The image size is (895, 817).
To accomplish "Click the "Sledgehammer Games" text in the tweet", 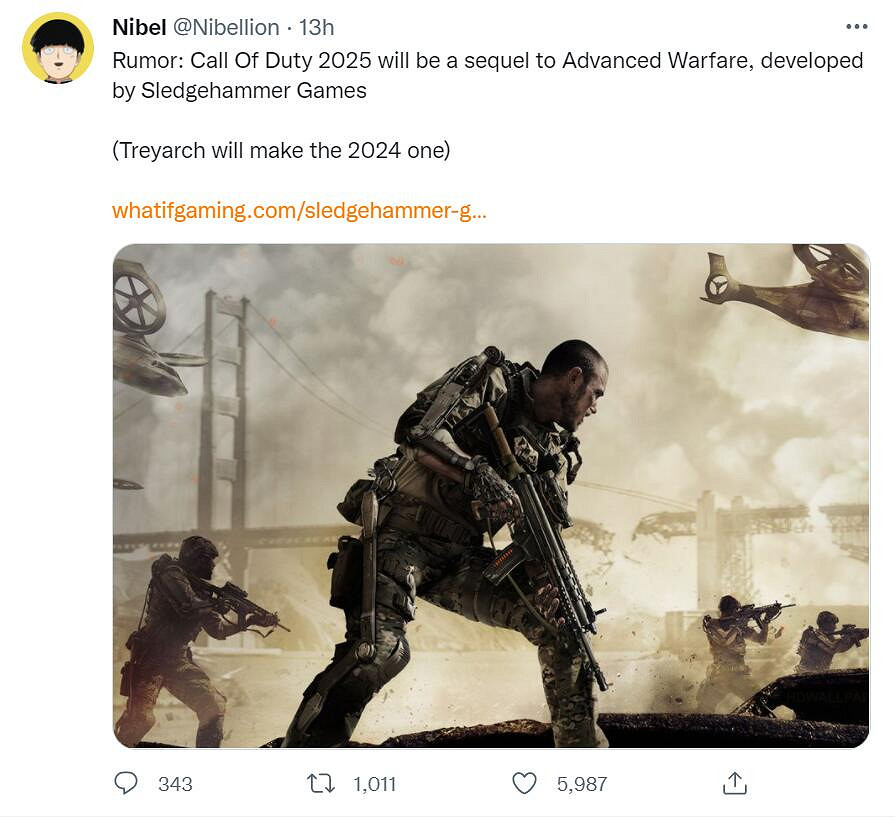I will [253, 90].
